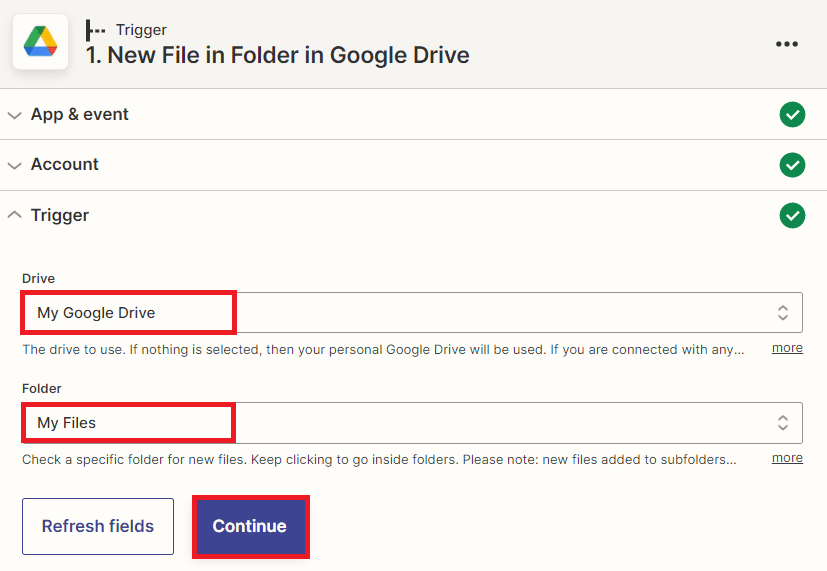This screenshot has height=571, width=827.
Task: Click the trigger step icon above the title
Action: [x=96, y=30]
